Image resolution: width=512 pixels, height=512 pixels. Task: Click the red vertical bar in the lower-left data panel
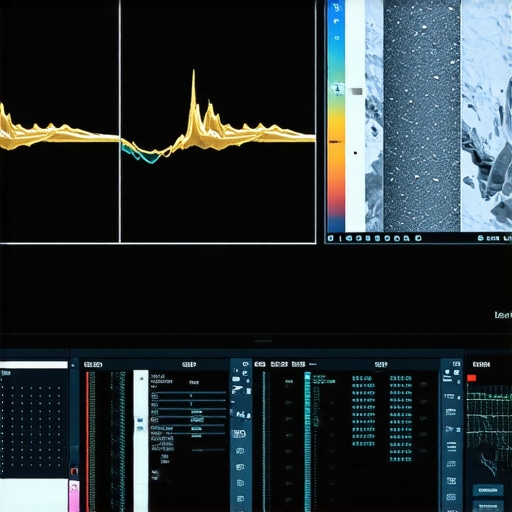(88, 442)
